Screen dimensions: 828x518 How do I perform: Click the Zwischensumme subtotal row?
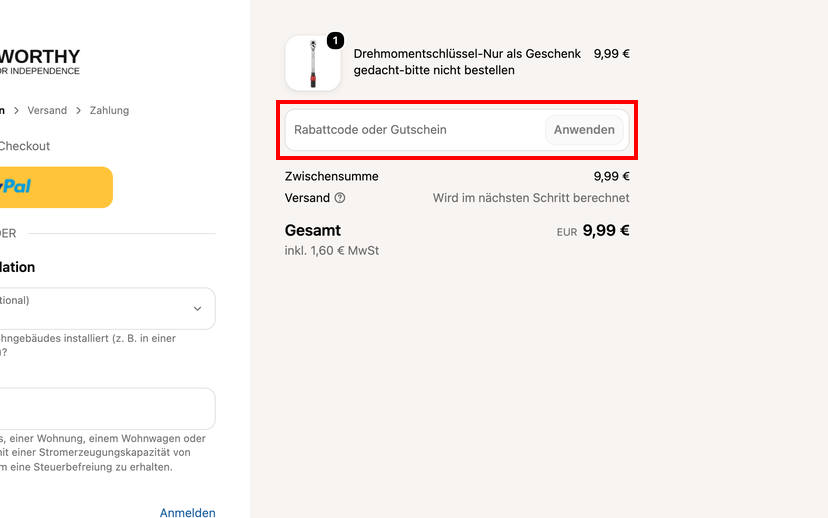click(457, 176)
